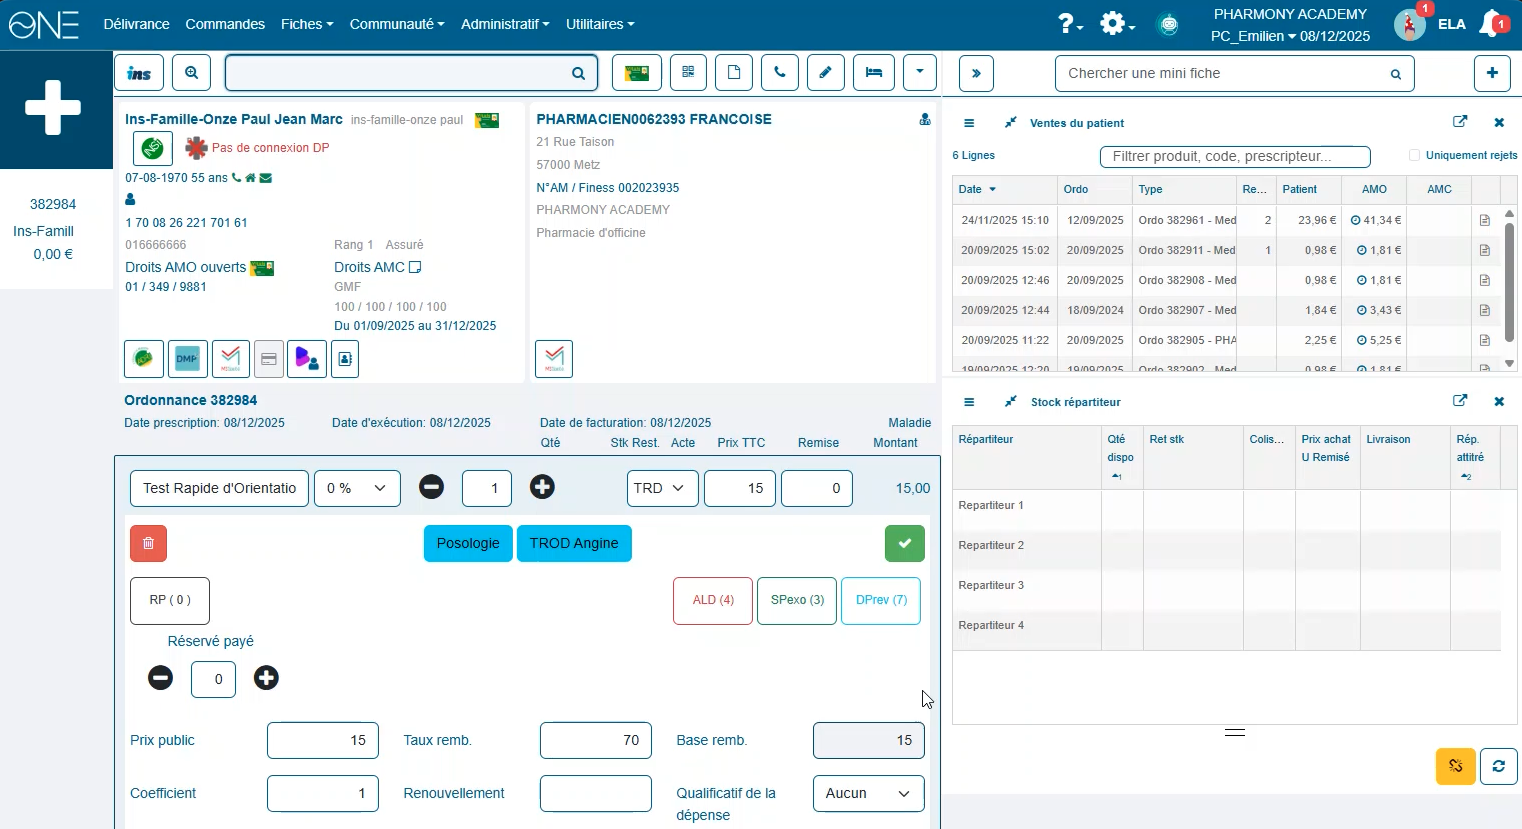Click prescriber profile icon
This screenshot has height=829, width=1522.
925,119
